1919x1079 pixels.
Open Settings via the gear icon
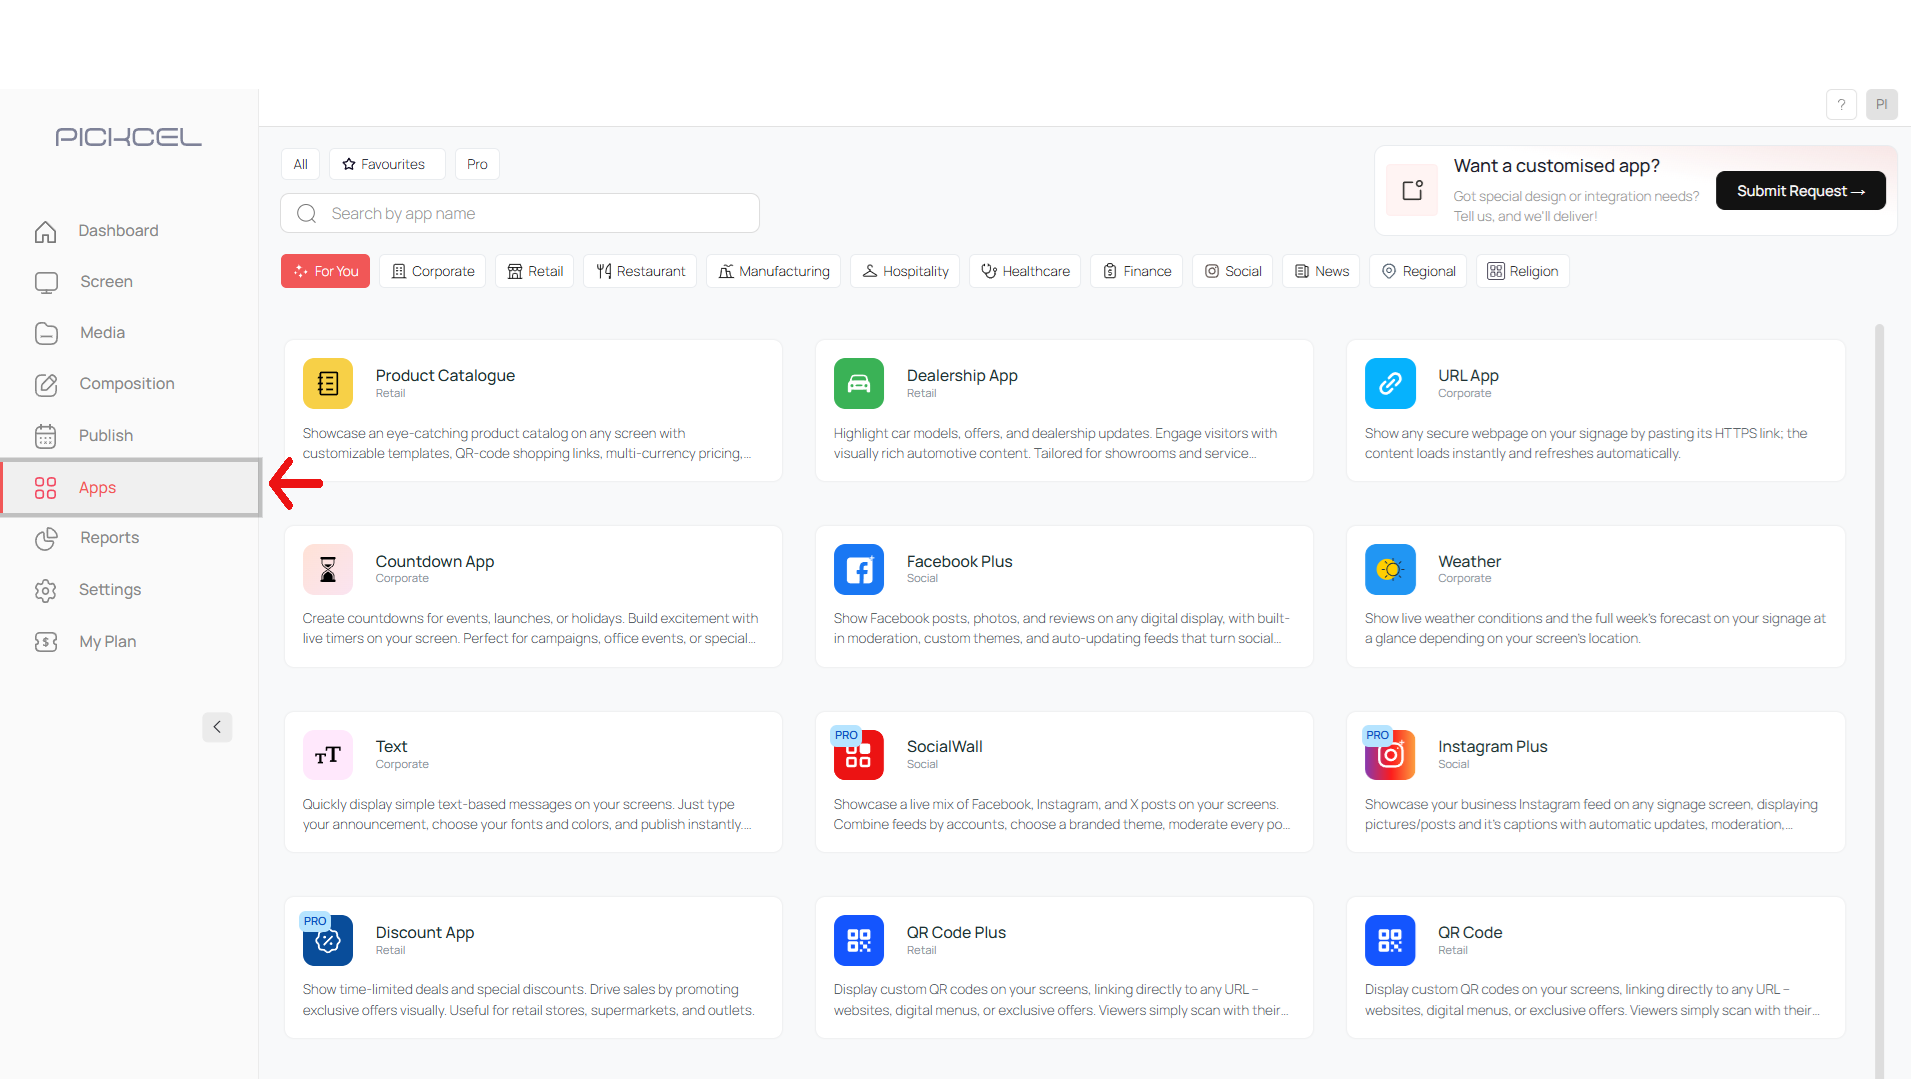click(46, 590)
